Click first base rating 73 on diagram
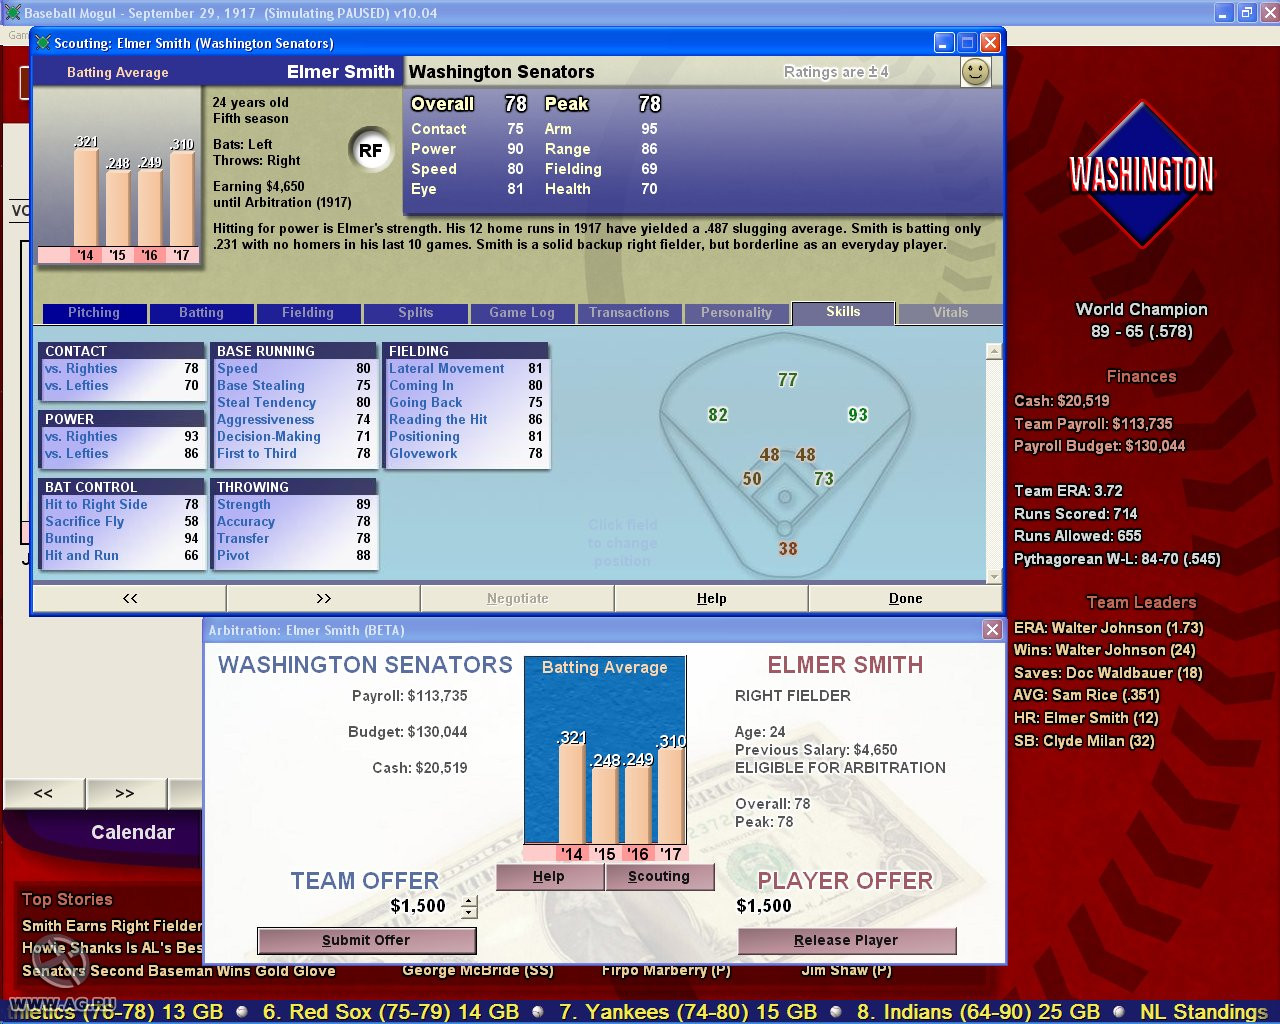The width and height of the screenshot is (1280, 1024). (x=824, y=479)
